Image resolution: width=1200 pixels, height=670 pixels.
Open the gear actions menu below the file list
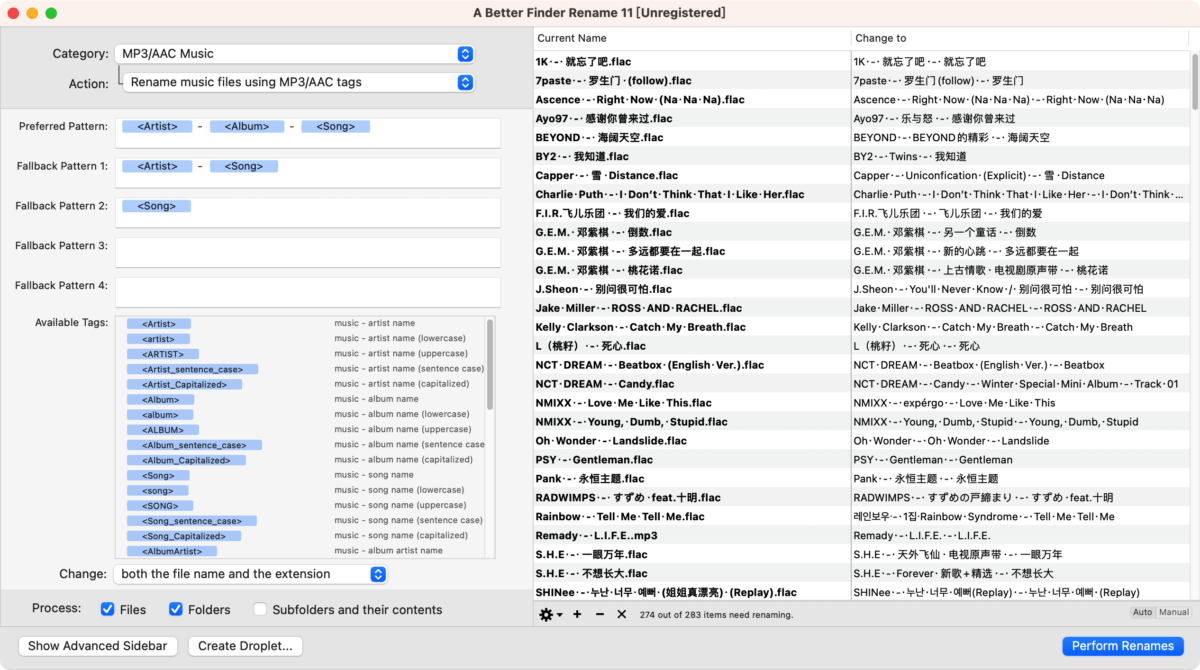[551, 614]
